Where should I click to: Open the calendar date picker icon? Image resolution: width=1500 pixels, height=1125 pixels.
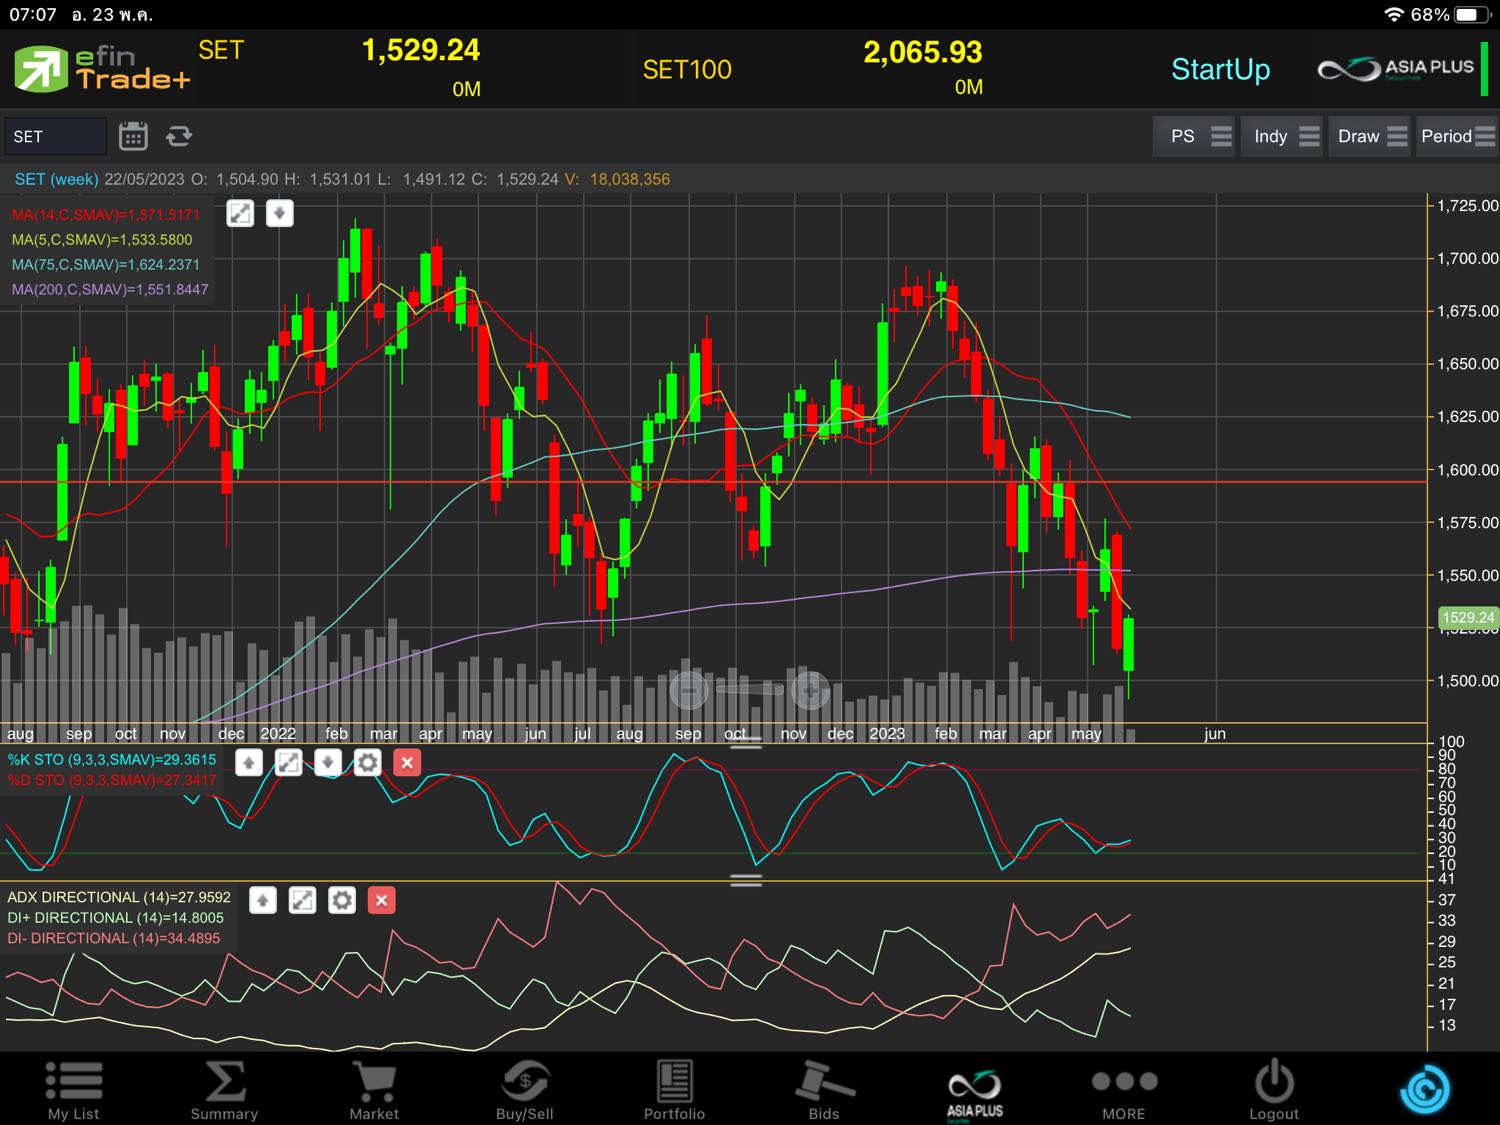(133, 136)
